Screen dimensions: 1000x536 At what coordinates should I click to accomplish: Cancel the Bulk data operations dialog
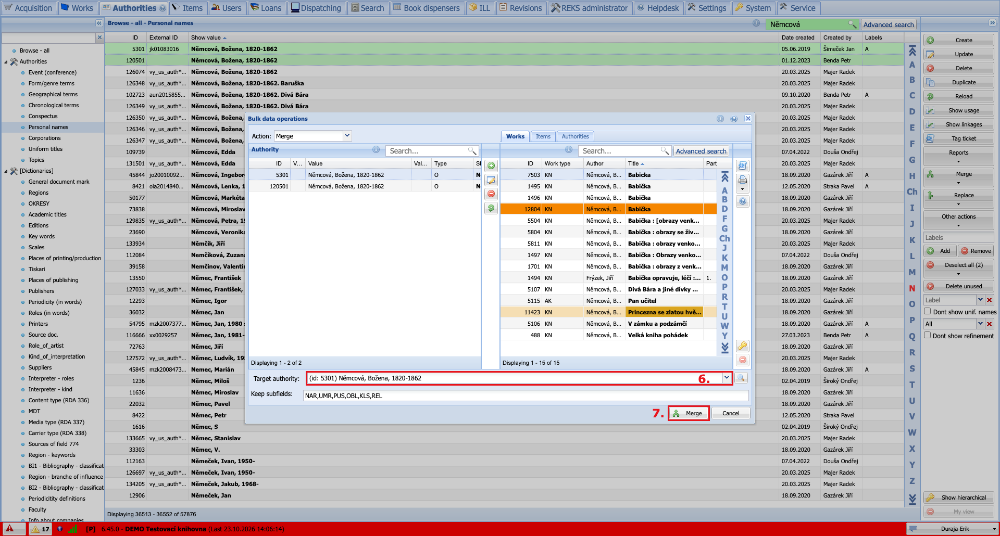point(731,413)
